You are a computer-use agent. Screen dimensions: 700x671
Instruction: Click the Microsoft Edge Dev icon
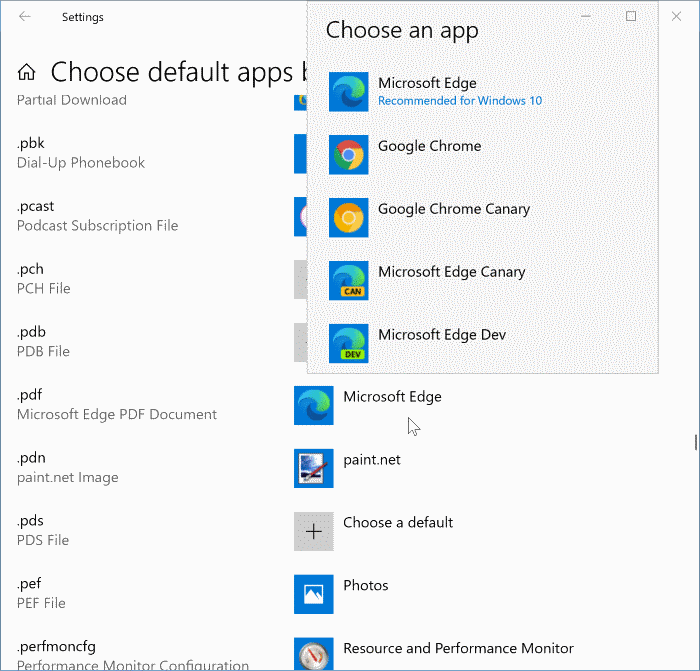pyautogui.click(x=349, y=343)
